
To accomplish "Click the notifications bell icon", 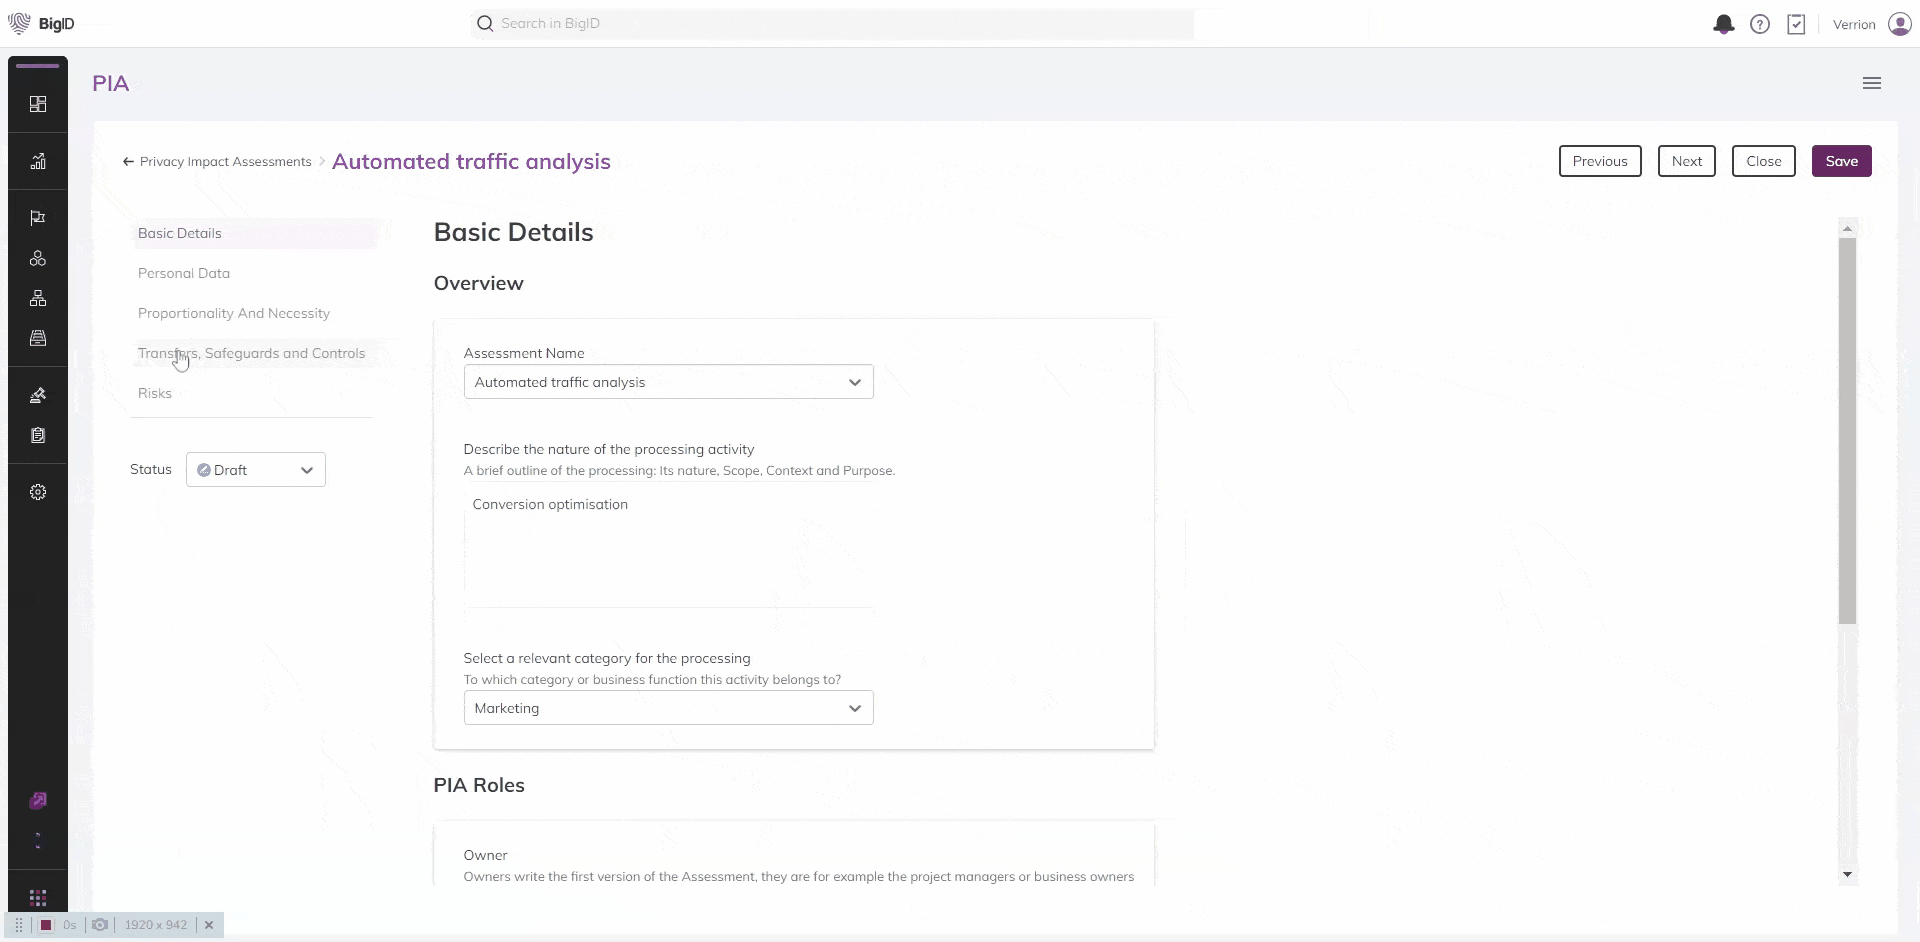I will pos(1723,24).
